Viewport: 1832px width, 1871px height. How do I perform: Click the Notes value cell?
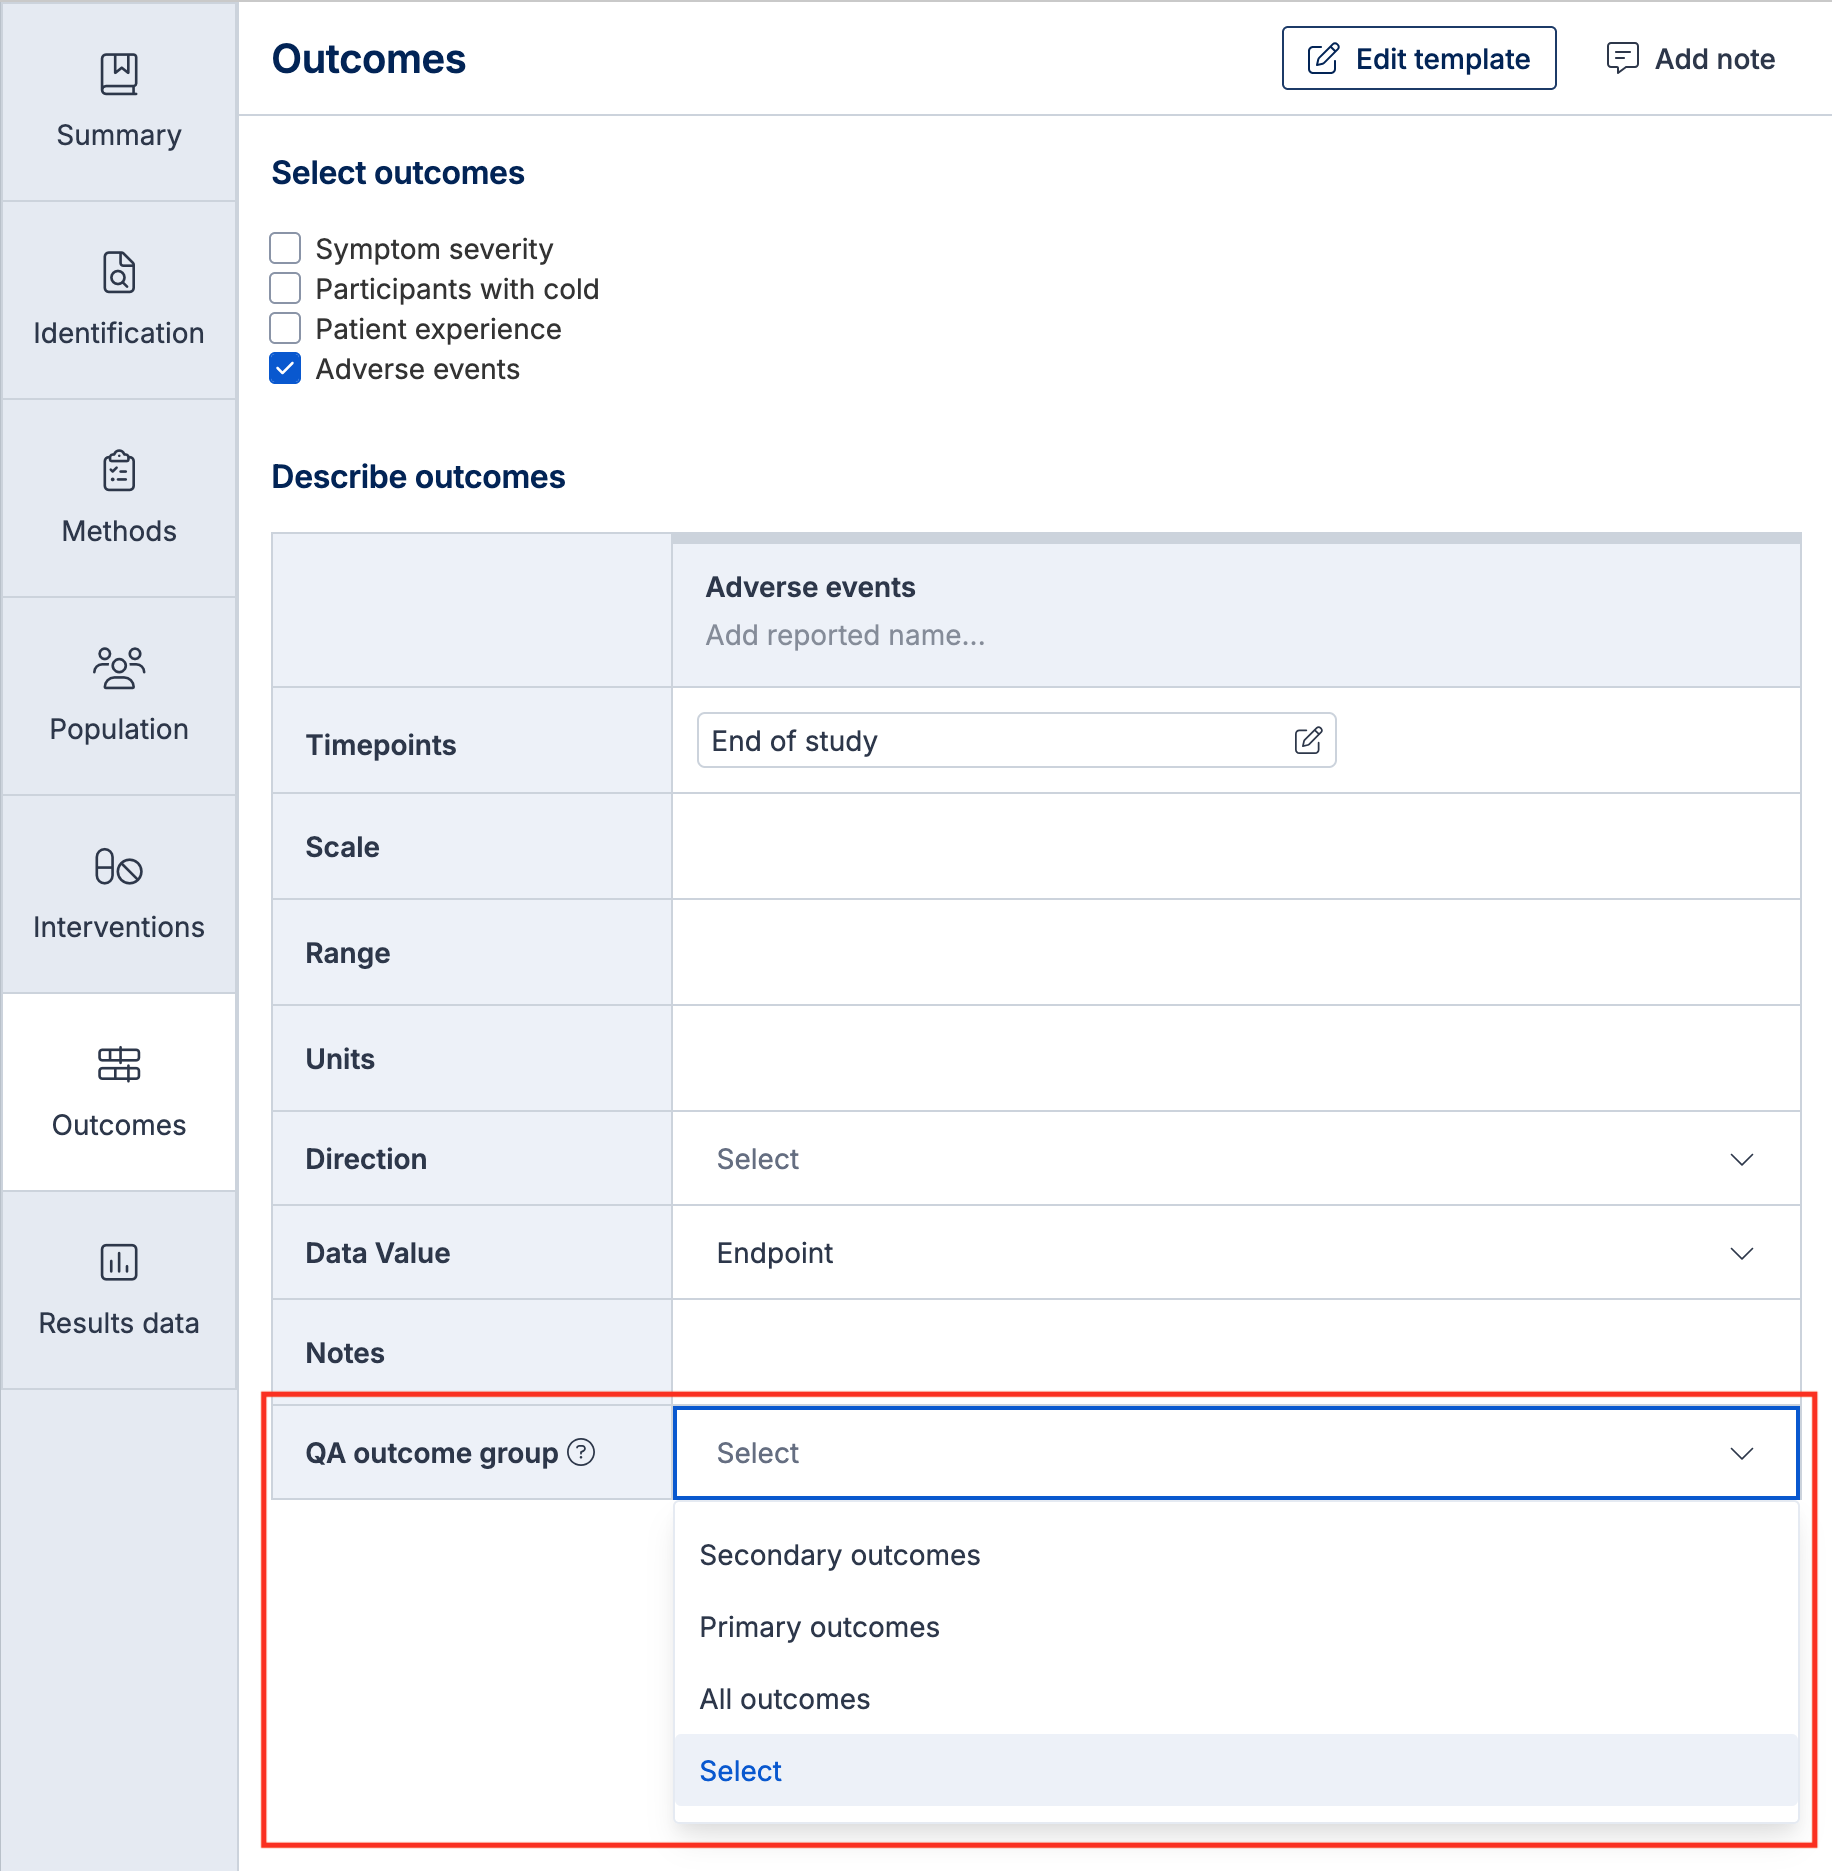coord(1236,1352)
